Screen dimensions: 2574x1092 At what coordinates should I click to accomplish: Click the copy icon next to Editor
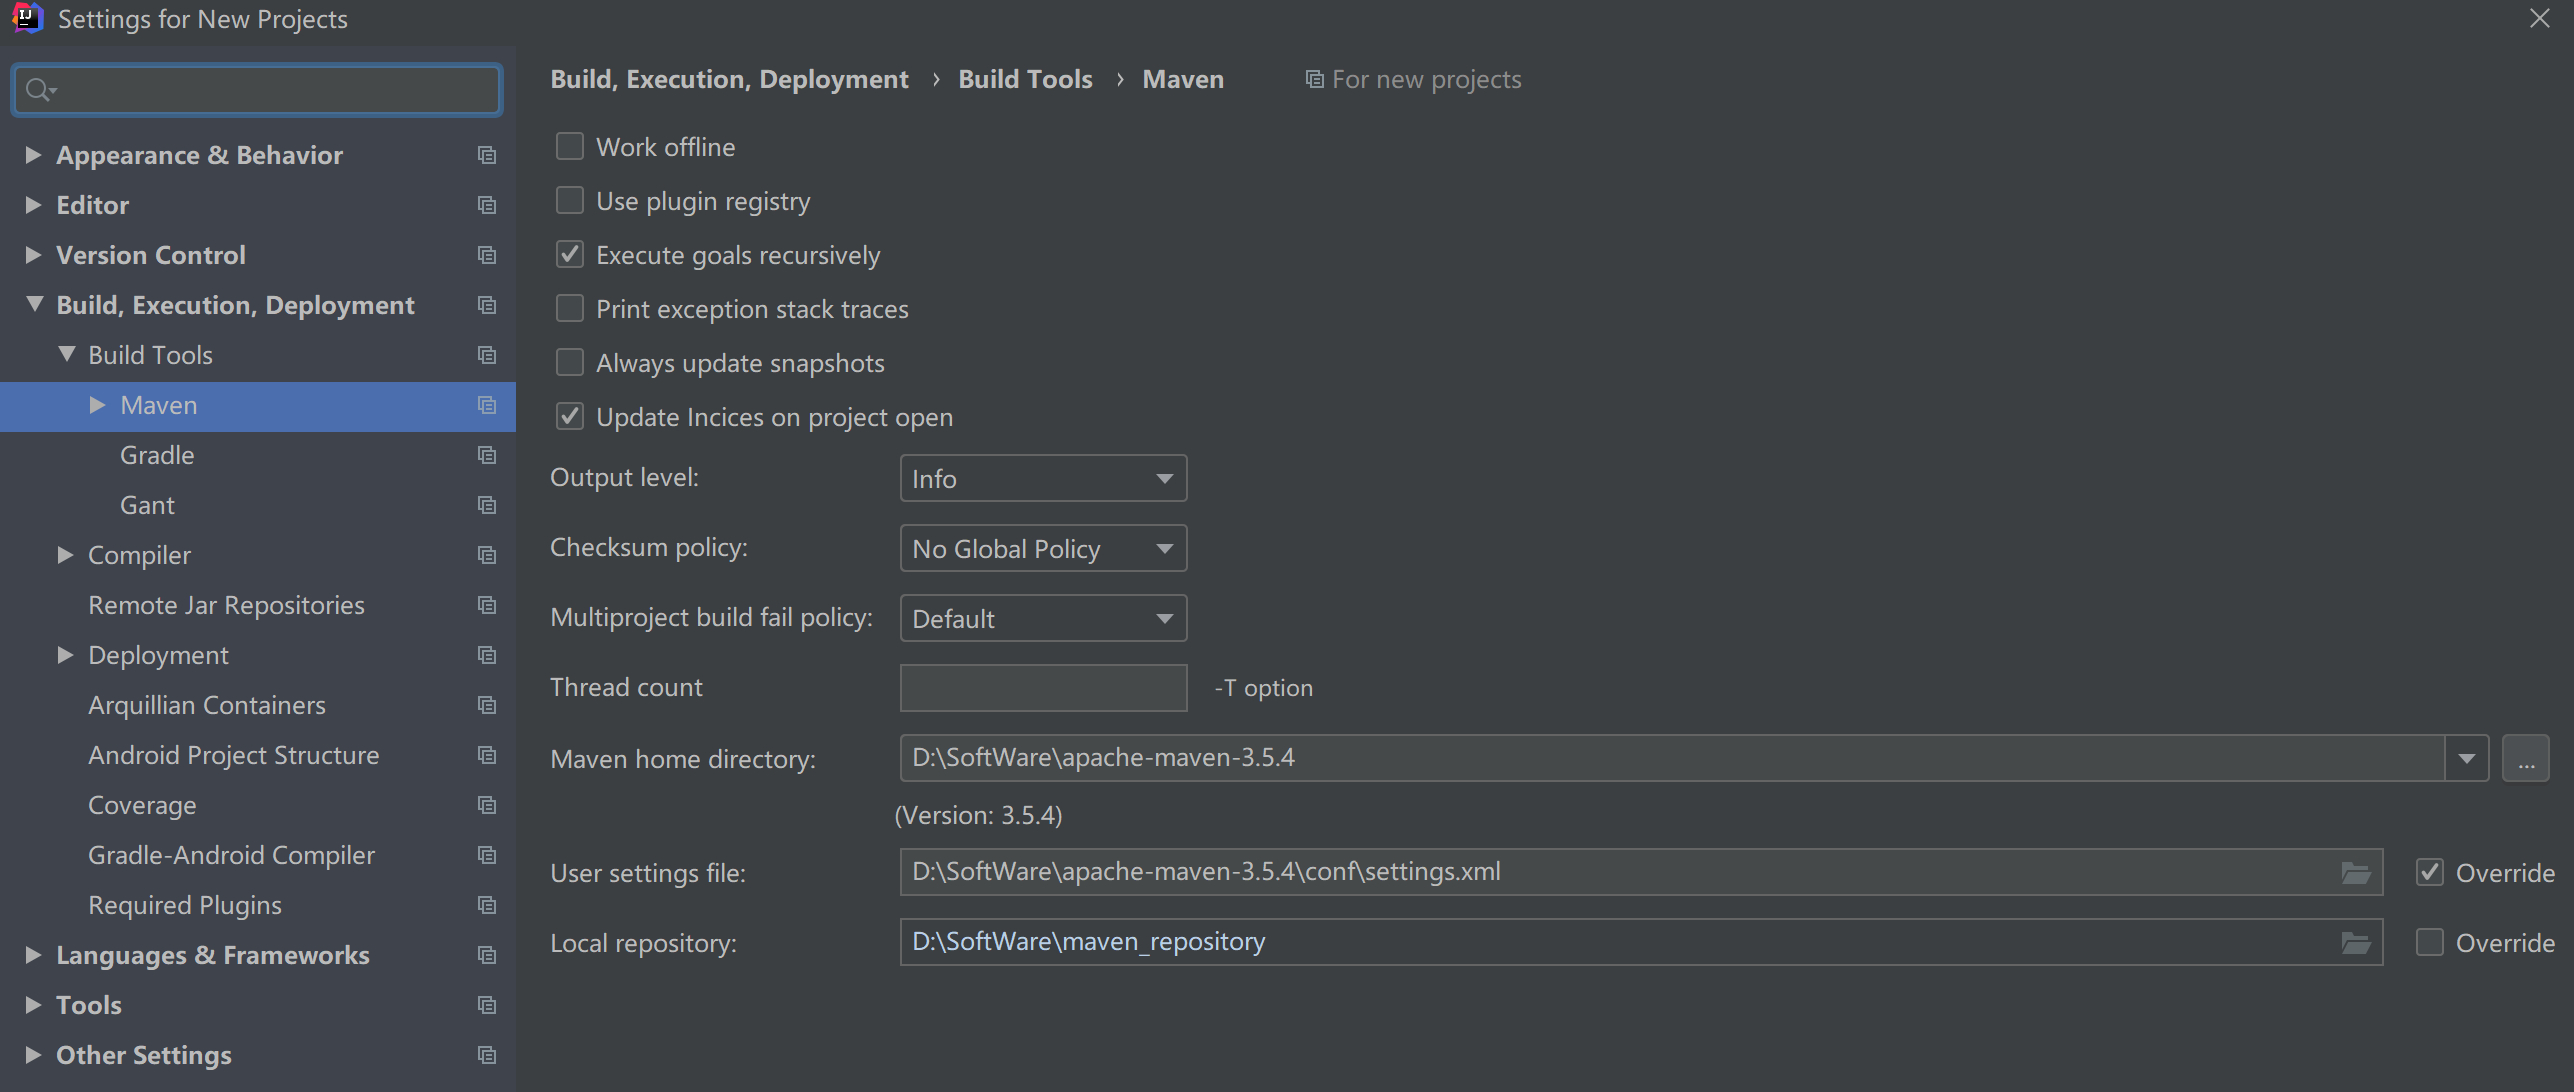tap(487, 205)
